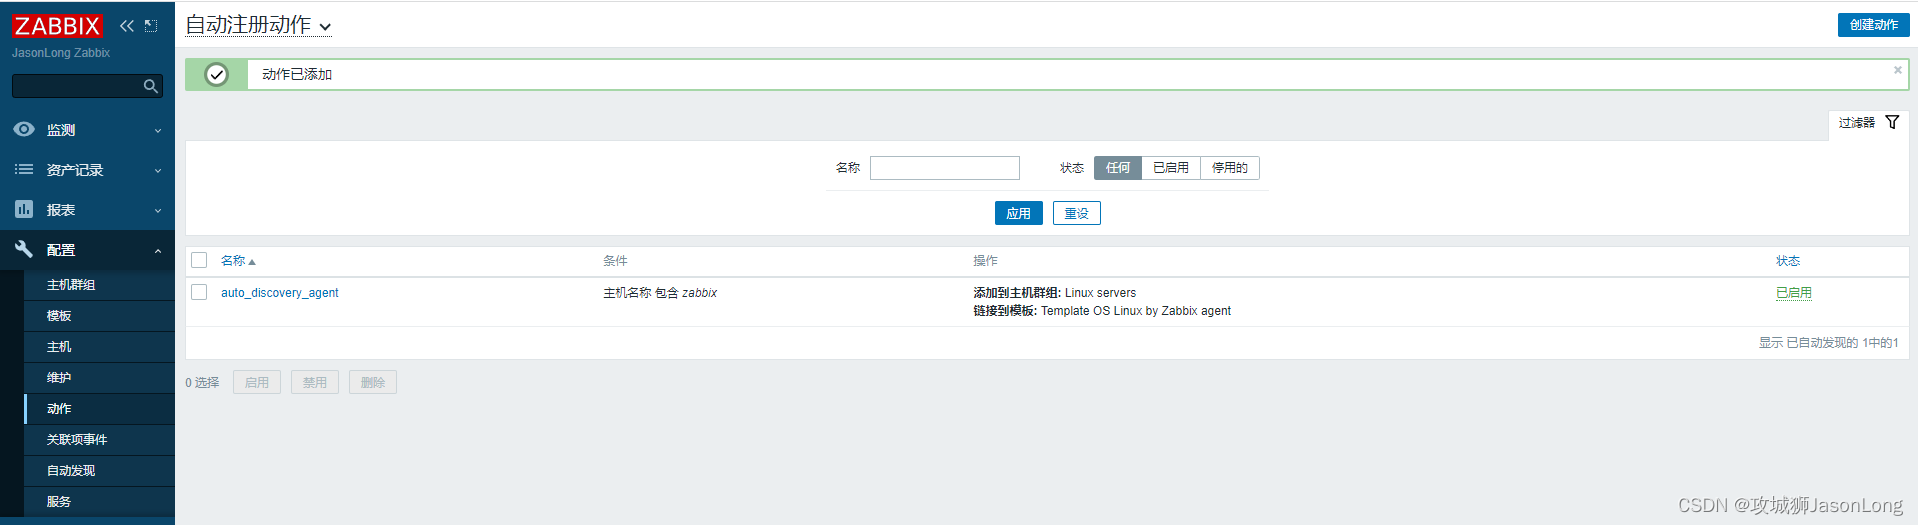Screen dimensions: 1918x525
Task: Toggle the 已启用 status link
Action: 1793,293
